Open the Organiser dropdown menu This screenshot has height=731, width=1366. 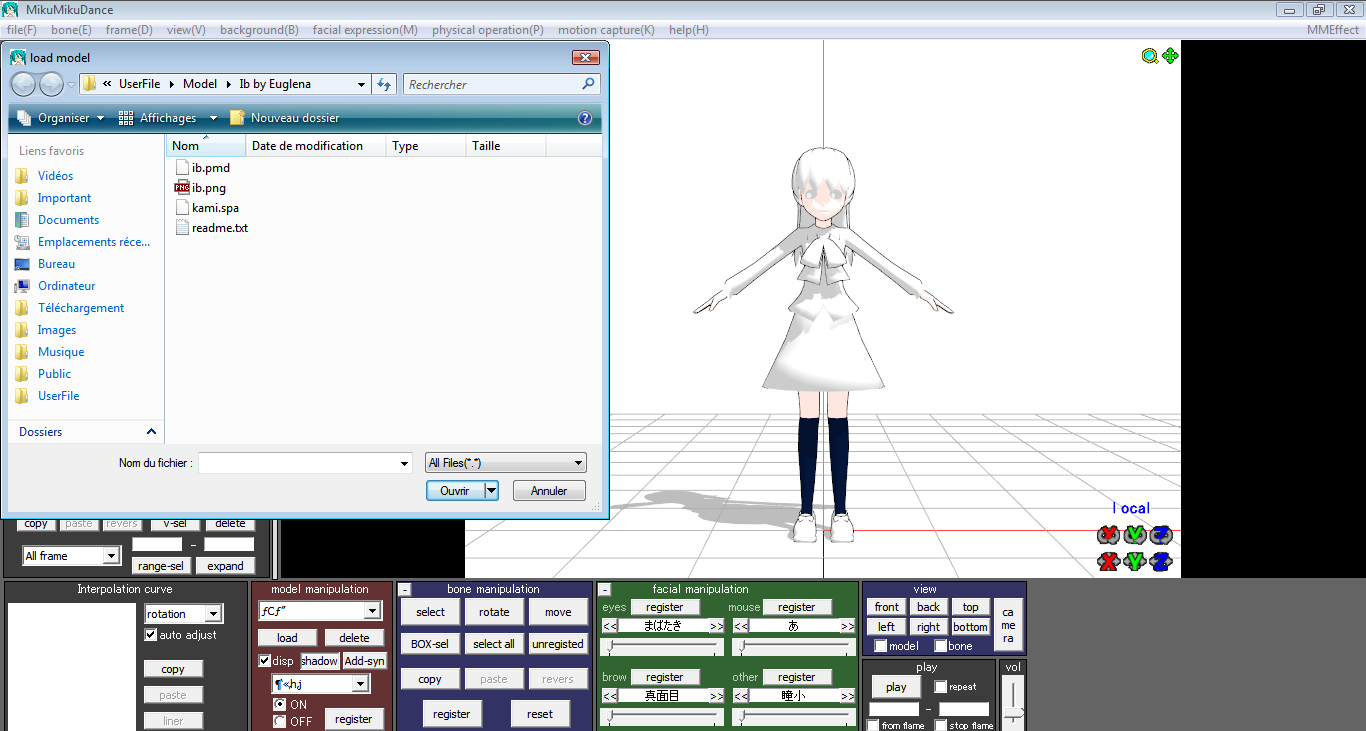point(60,118)
